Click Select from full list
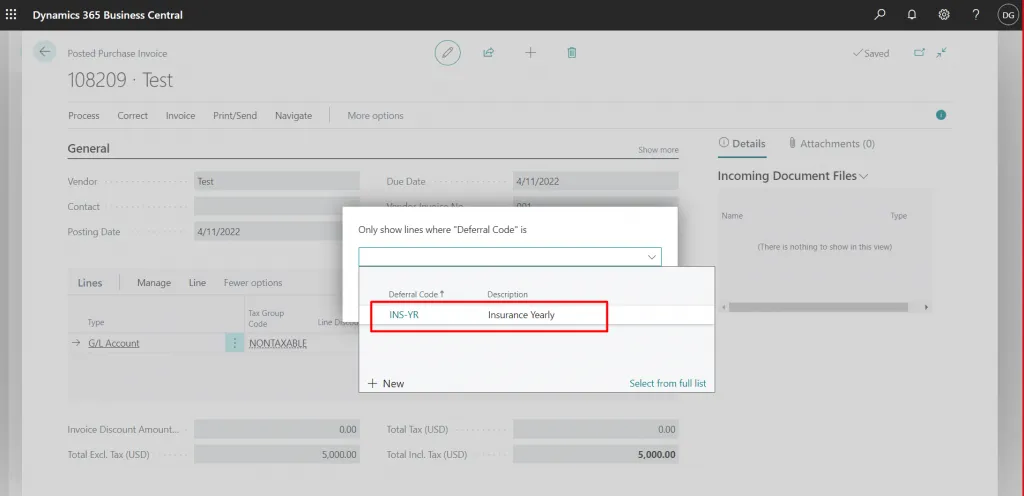This screenshot has width=1024, height=496. click(x=667, y=383)
